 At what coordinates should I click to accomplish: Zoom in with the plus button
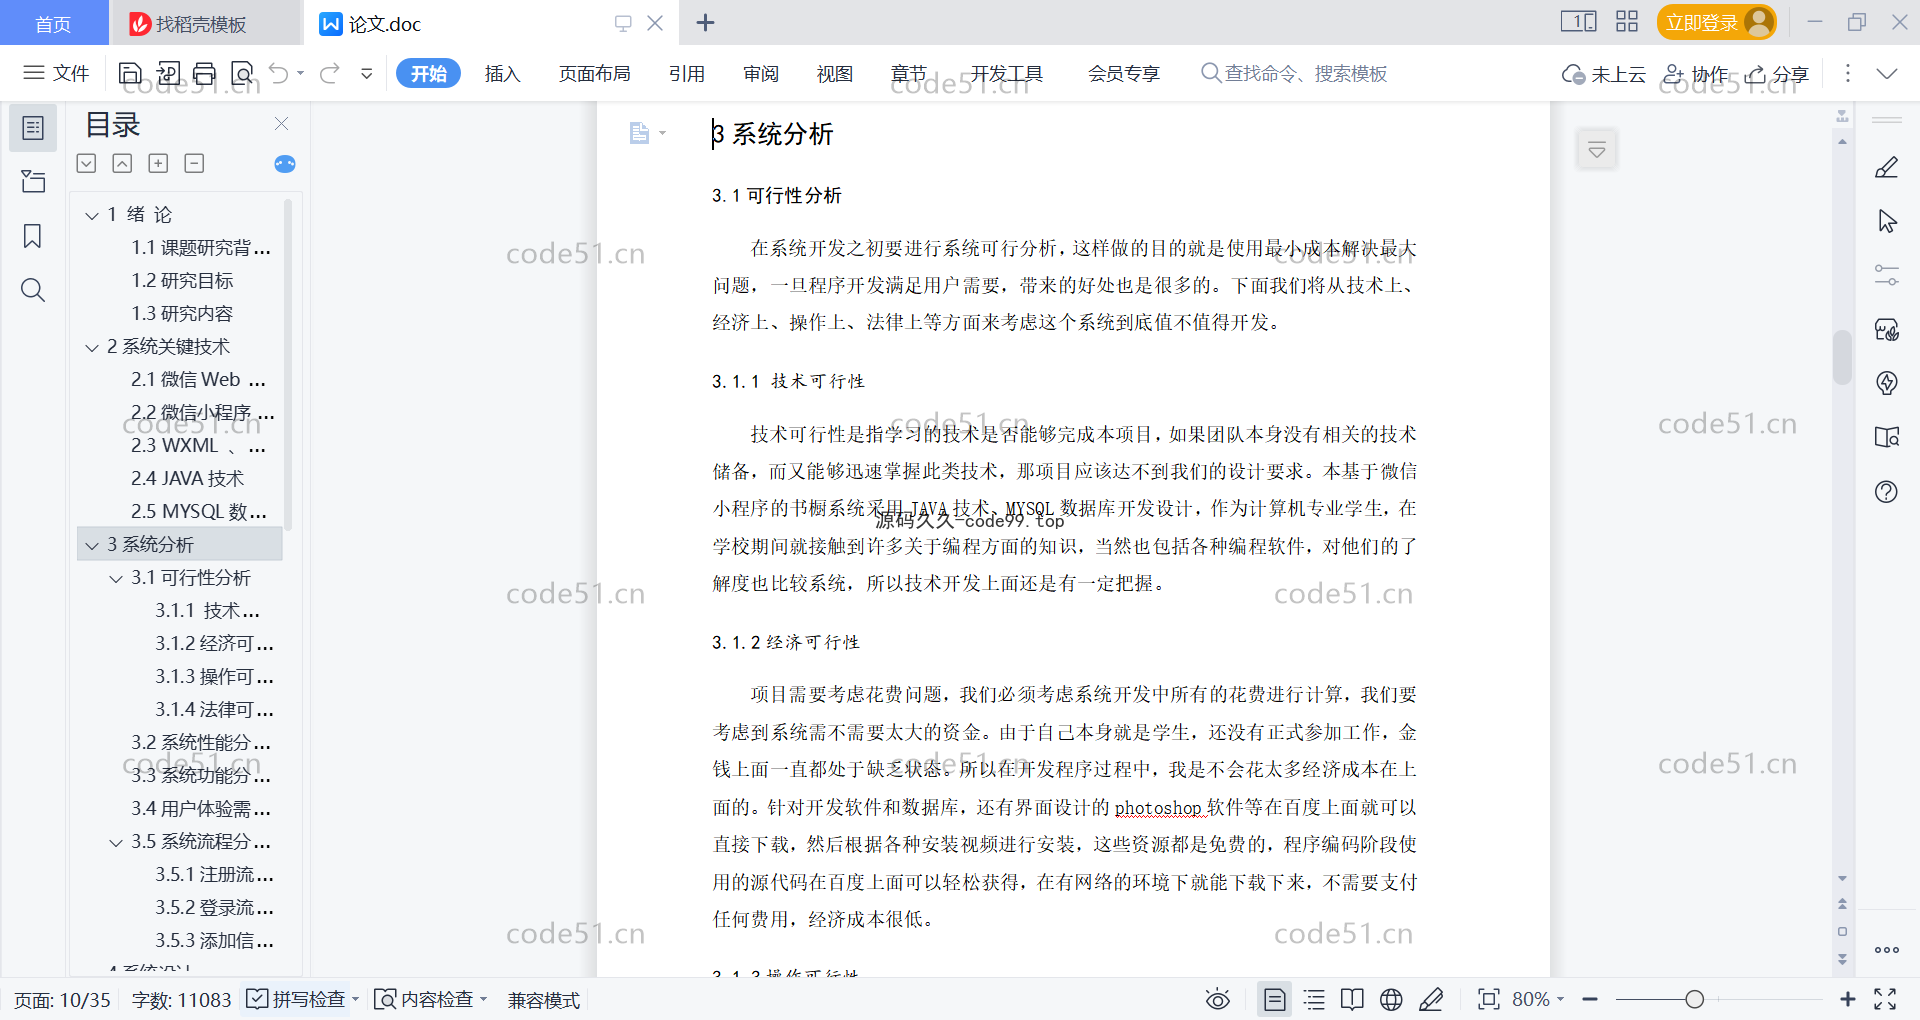point(1848,999)
